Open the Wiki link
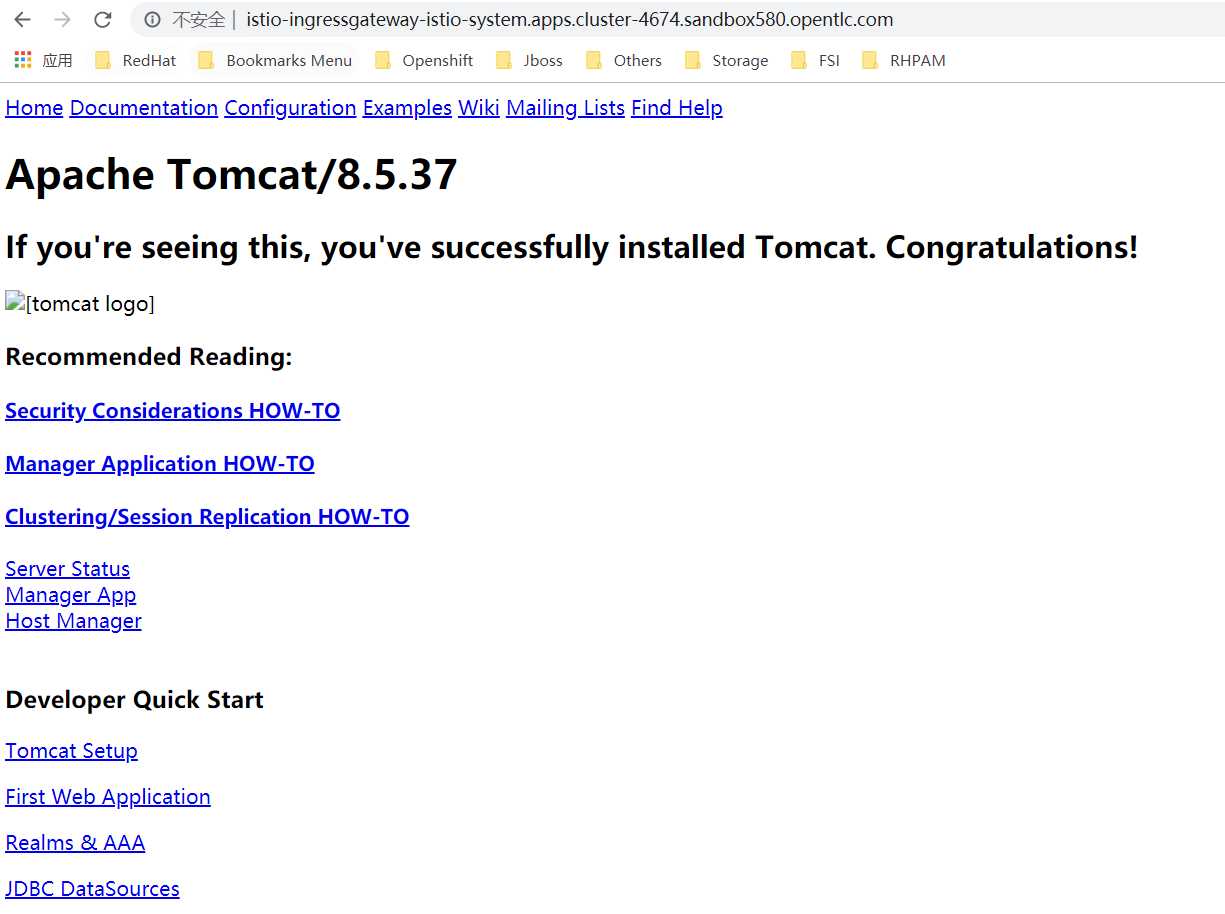 click(479, 108)
